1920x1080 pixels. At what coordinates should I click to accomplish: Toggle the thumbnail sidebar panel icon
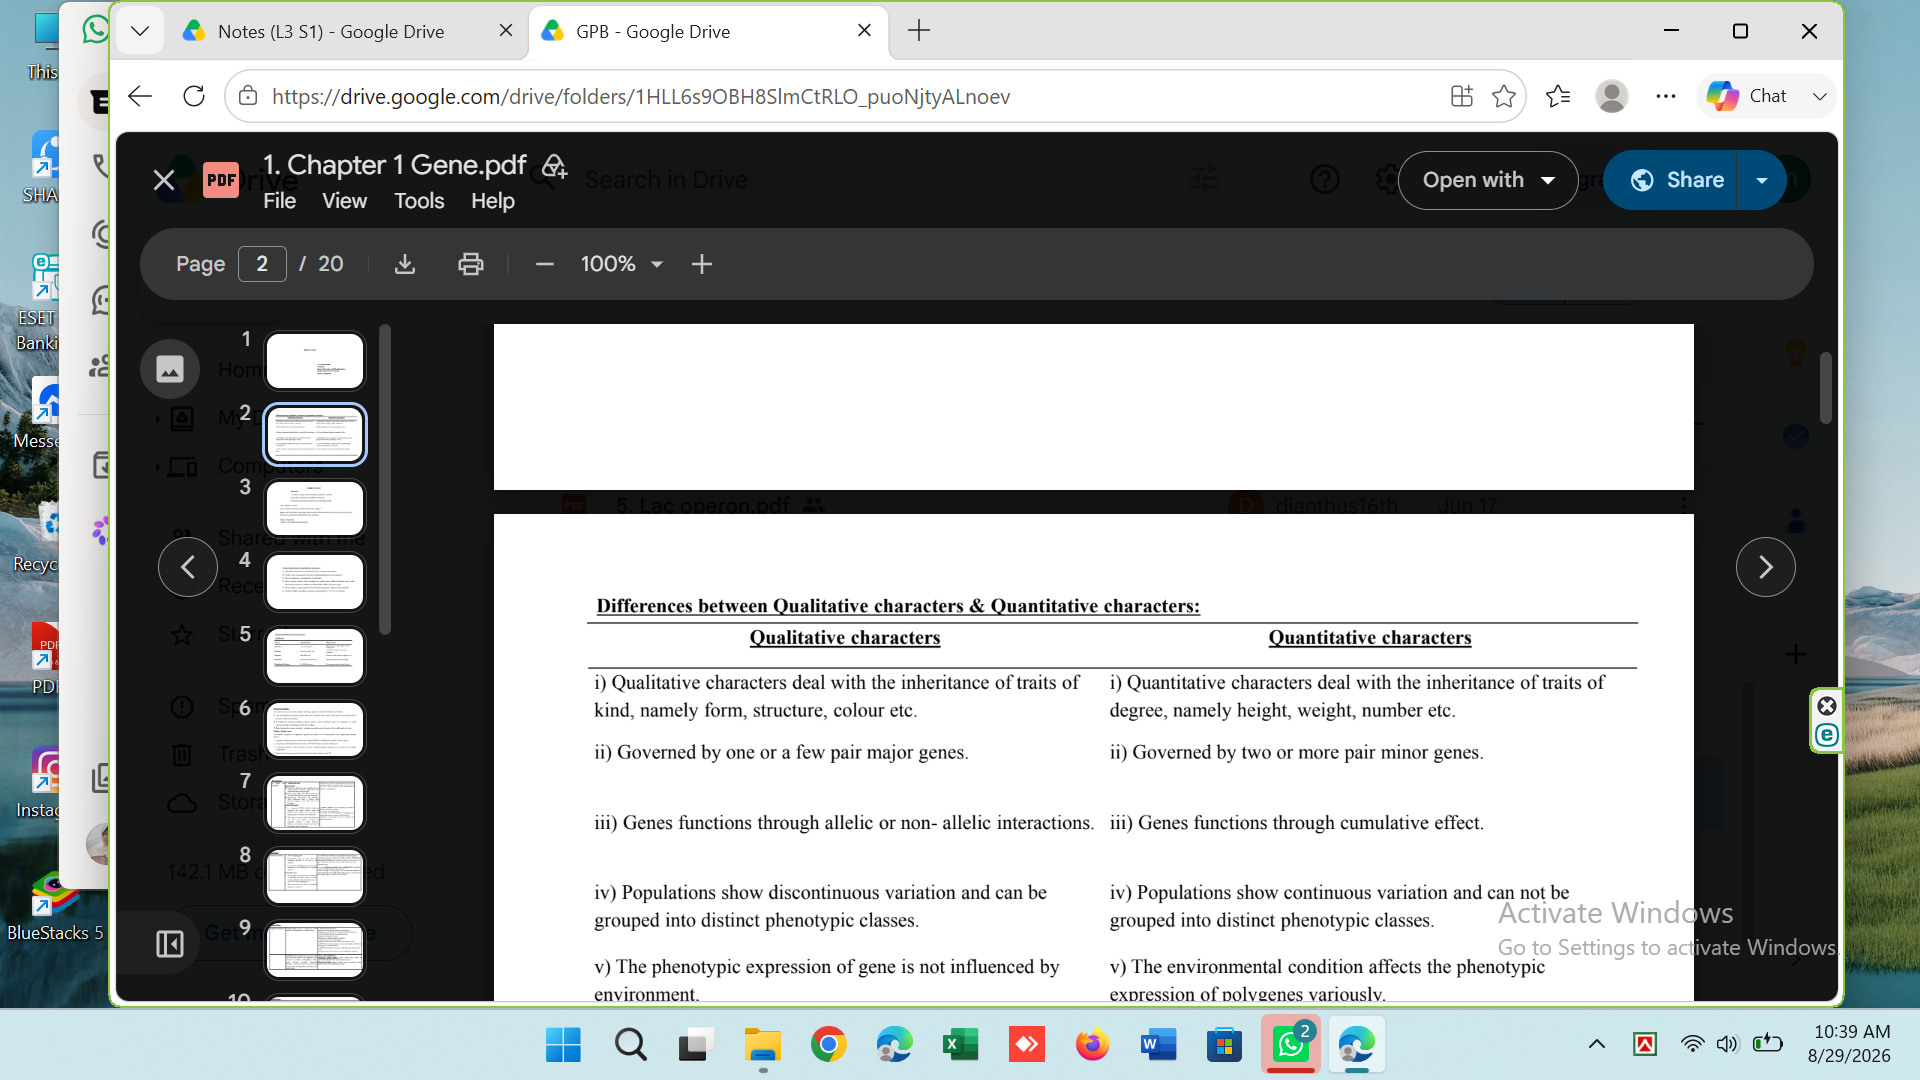[170, 944]
